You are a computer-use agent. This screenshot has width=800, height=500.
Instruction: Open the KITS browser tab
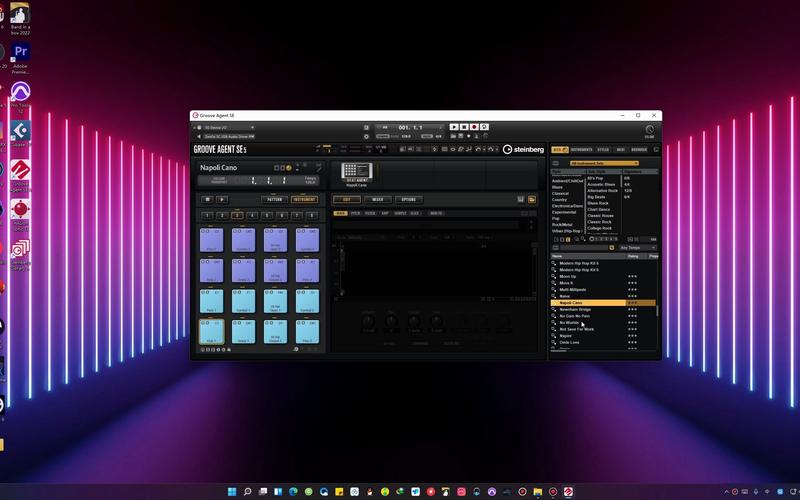click(560, 149)
